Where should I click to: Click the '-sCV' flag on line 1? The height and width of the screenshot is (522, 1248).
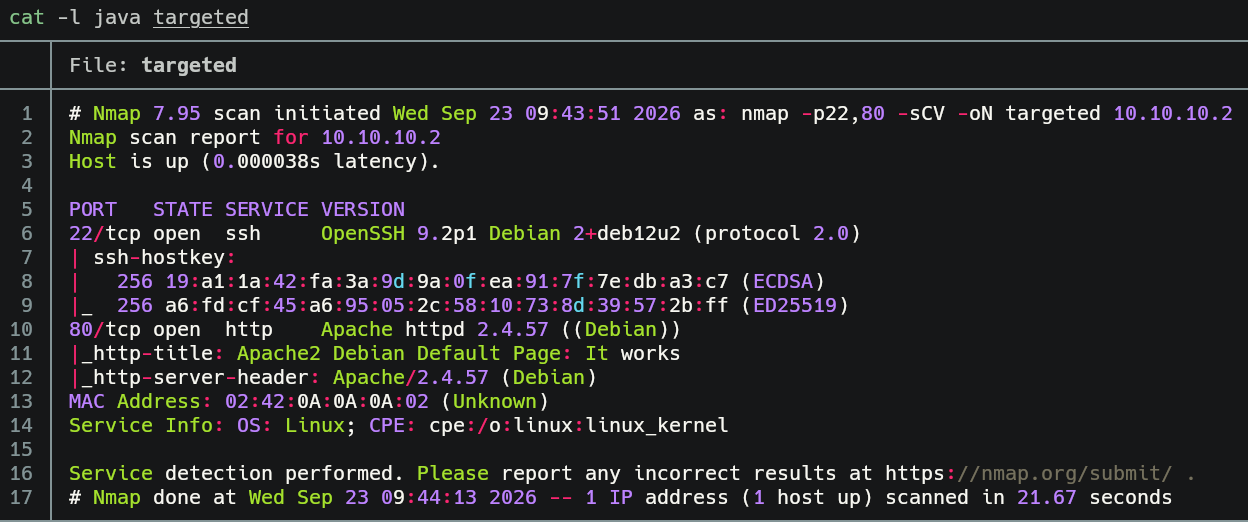pos(921,113)
